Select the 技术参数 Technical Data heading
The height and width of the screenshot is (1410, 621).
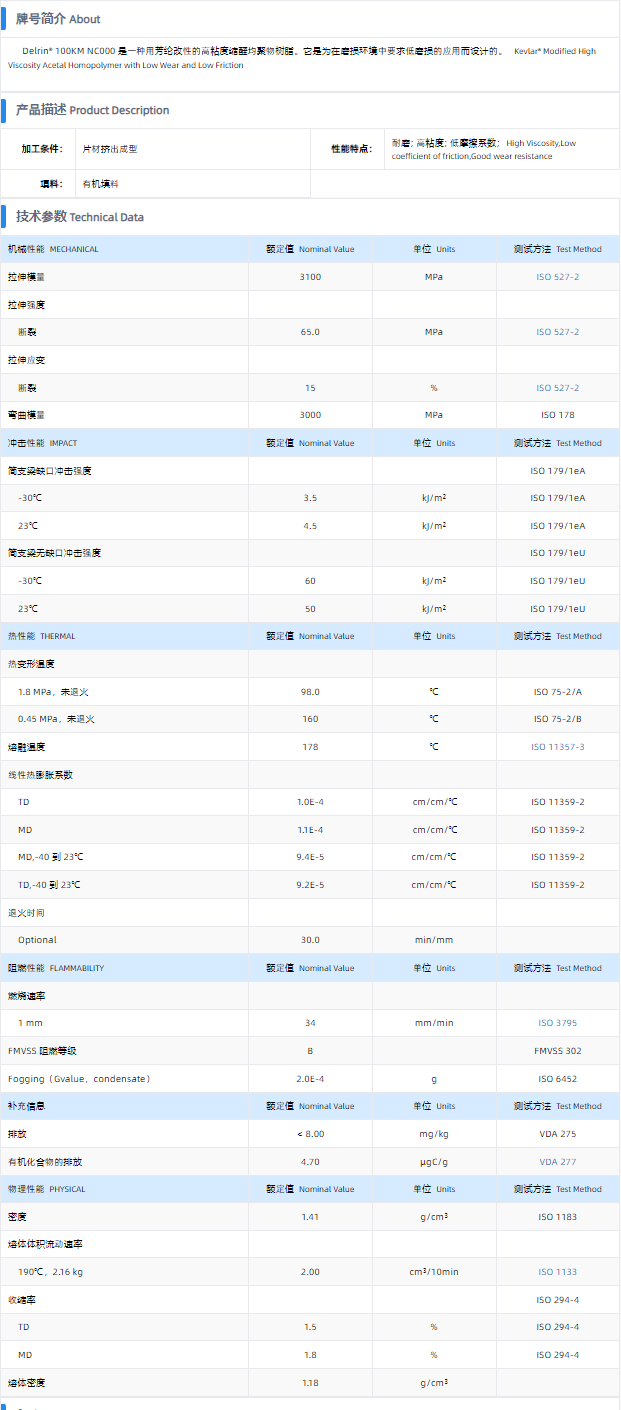(79, 217)
